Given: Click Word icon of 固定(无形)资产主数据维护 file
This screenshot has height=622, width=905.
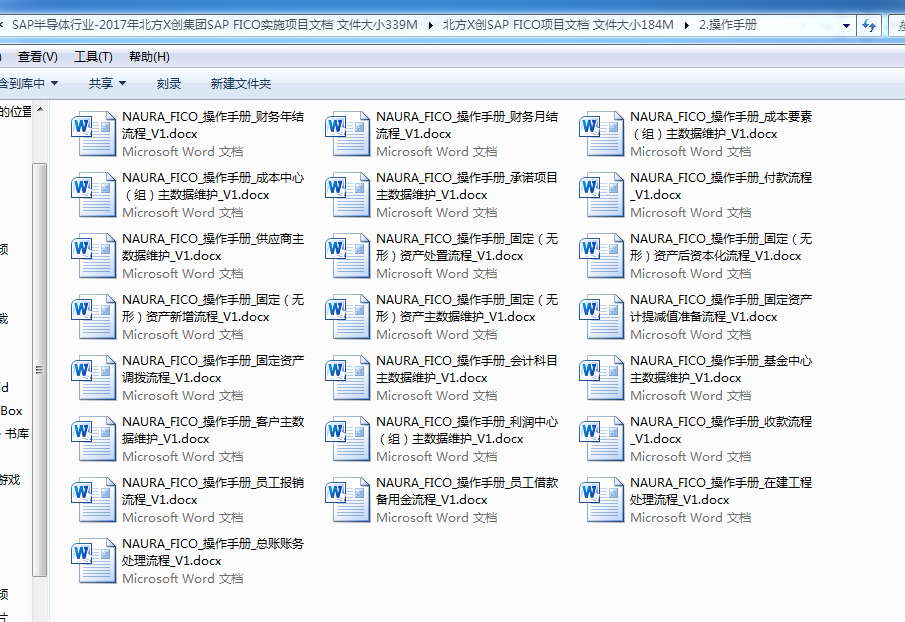Looking at the screenshot, I should coord(347,317).
